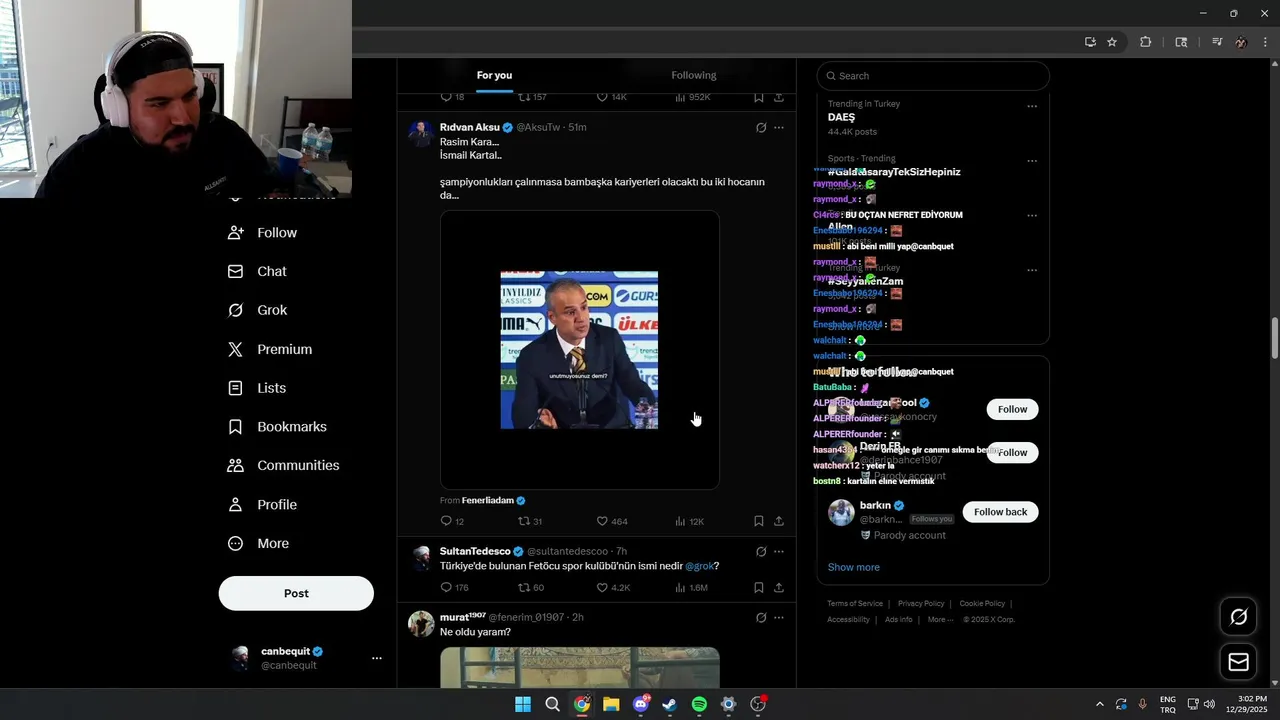The width and height of the screenshot is (1280, 720).
Task: Reply to Rıdvan Aksu's post (12 replies)
Action: (x=452, y=521)
